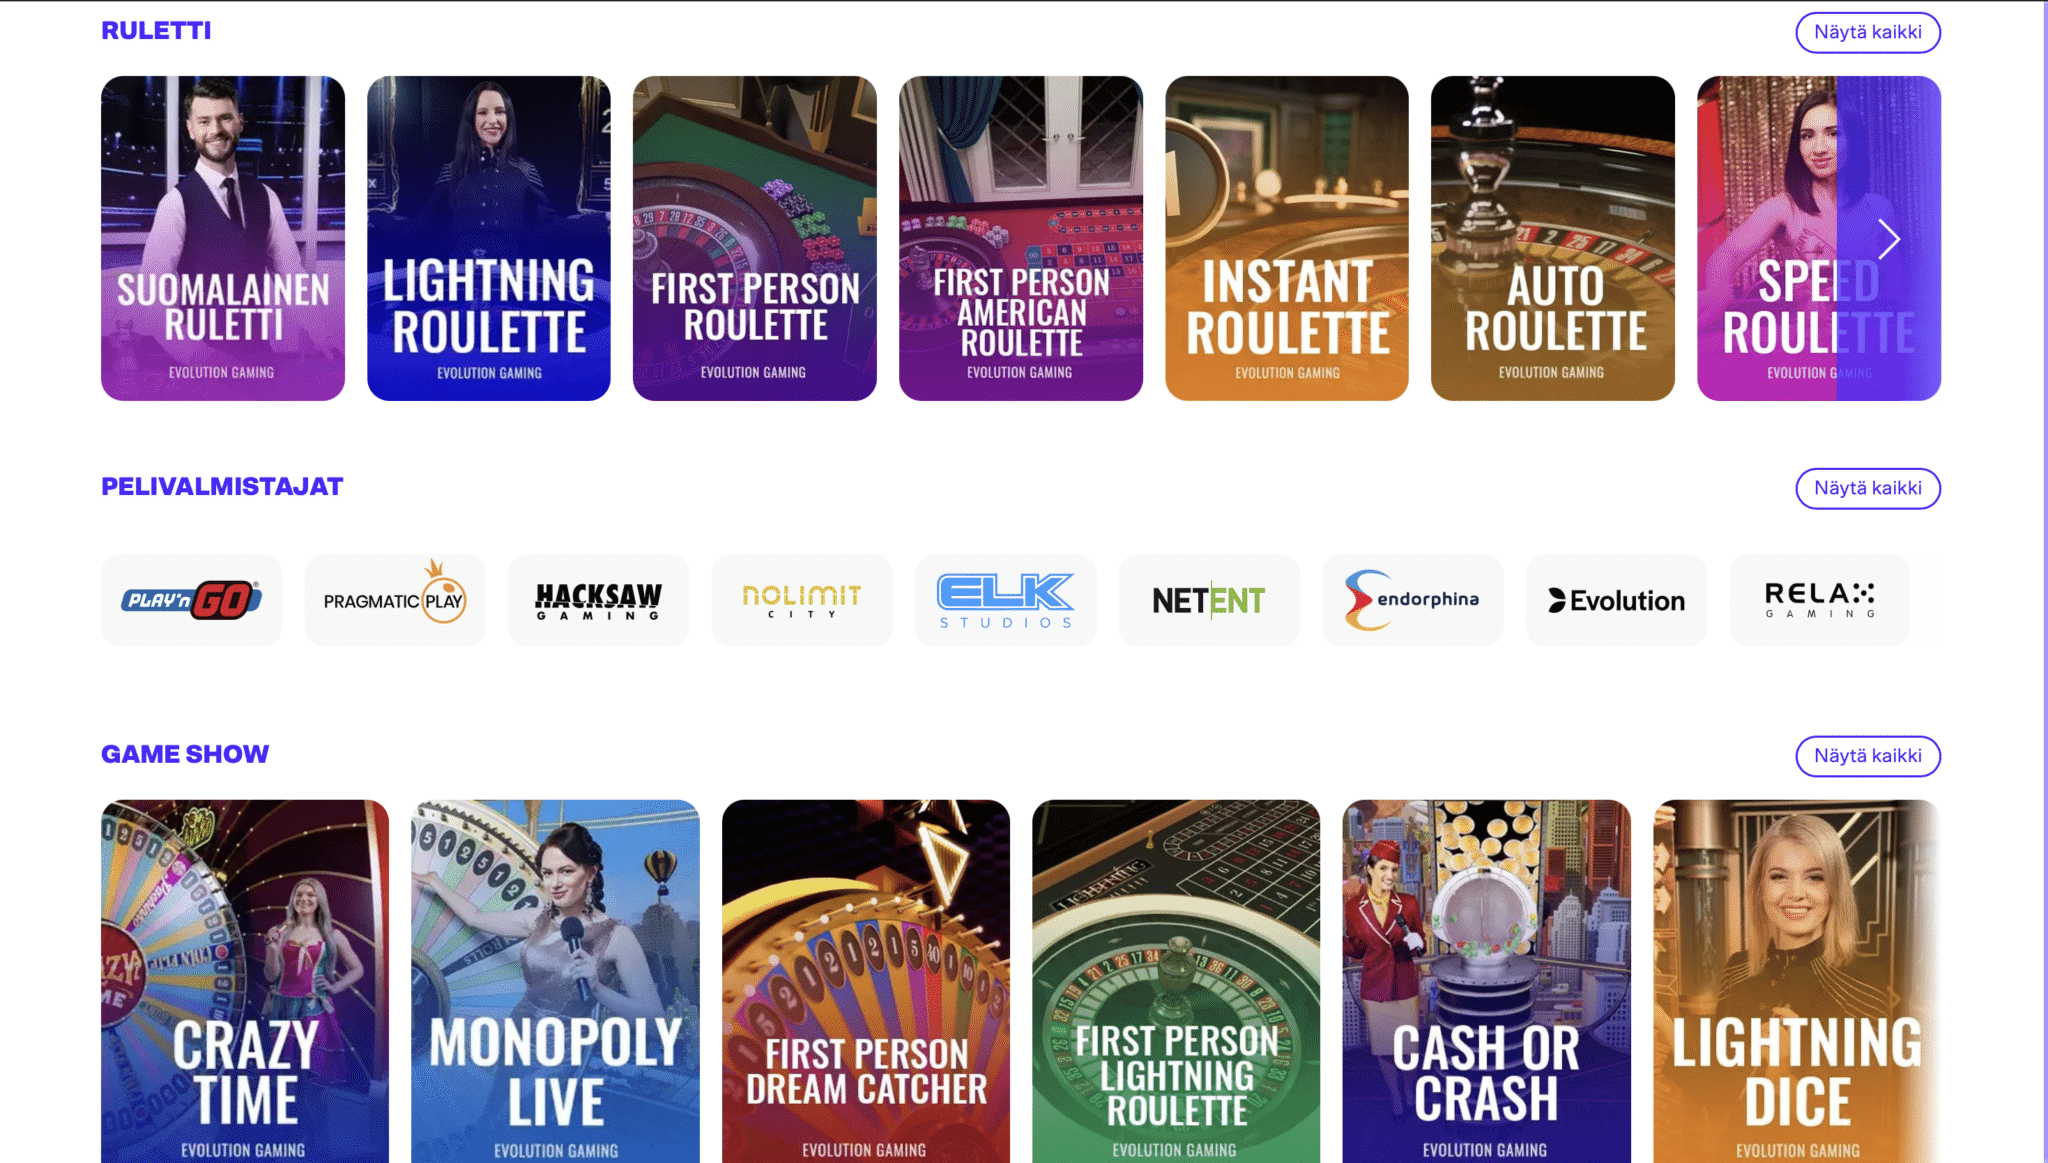Open Suomalainen Ruletti game
2048x1163 pixels.
click(x=223, y=238)
